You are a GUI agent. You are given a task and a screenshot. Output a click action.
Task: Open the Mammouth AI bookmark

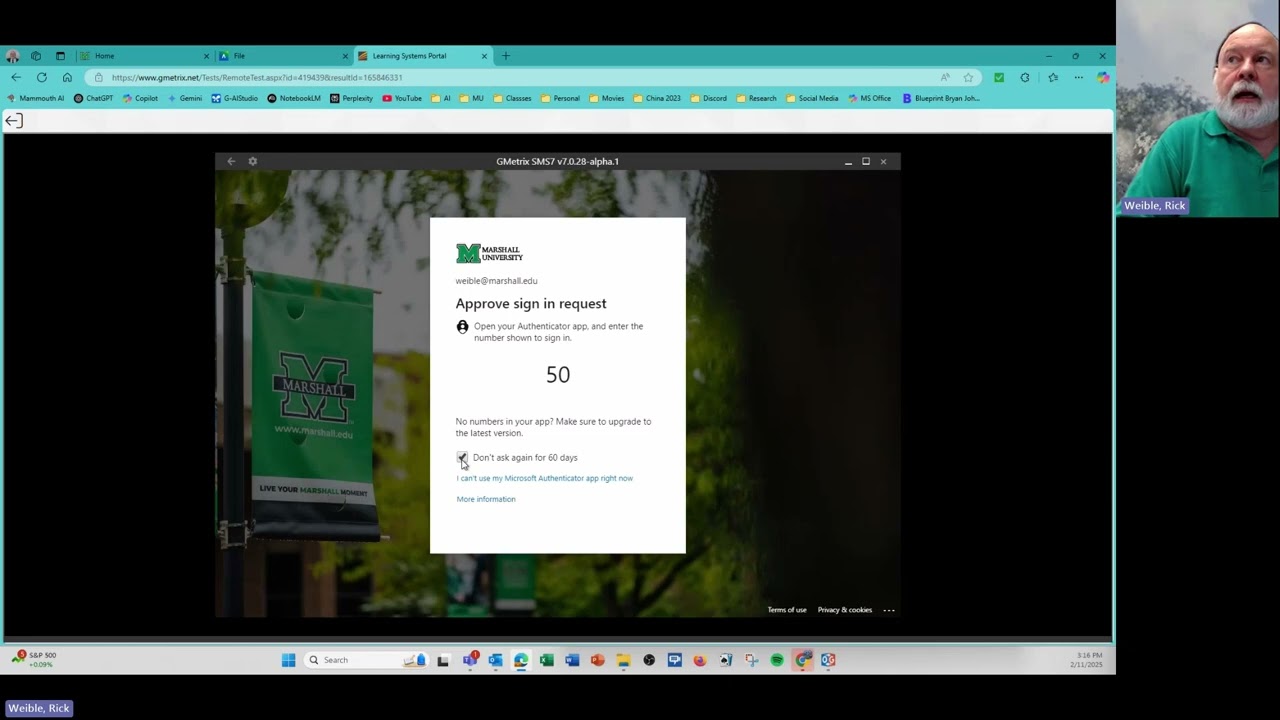click(x=36, y=98)
